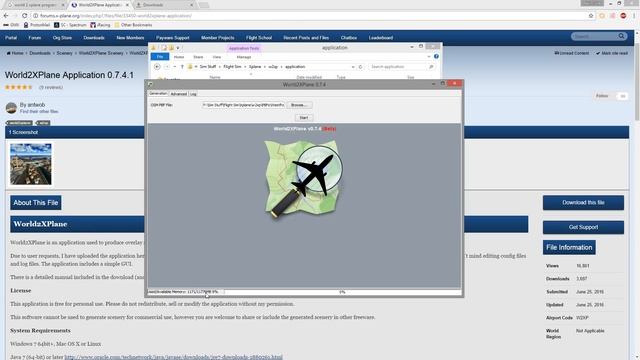Click 'Sim Stuff' in the Explorer breadcrumb
The height and width of the screenshot is (360, 640).
[208, 67]
